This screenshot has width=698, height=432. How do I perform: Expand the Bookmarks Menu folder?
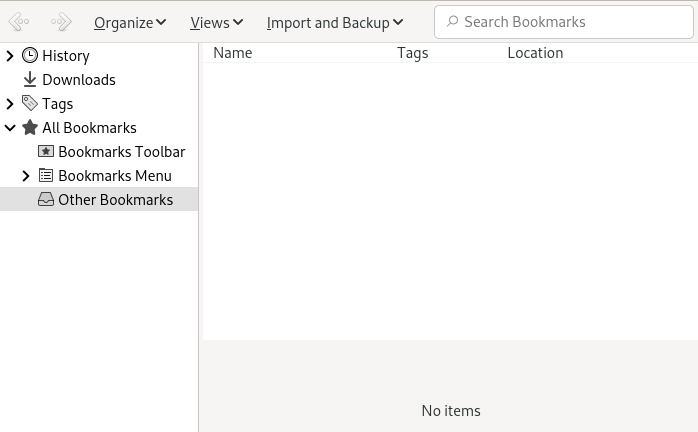coord(26,176)
